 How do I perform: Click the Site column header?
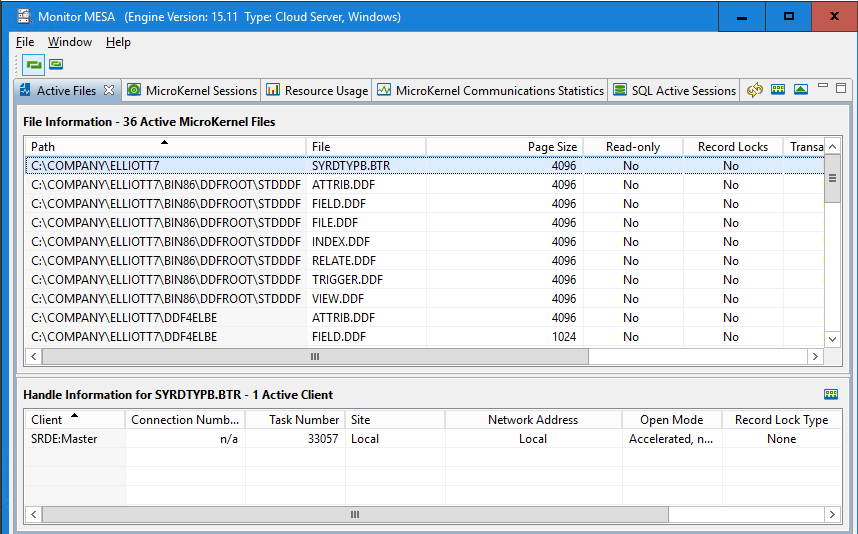[x=395, y=420]
